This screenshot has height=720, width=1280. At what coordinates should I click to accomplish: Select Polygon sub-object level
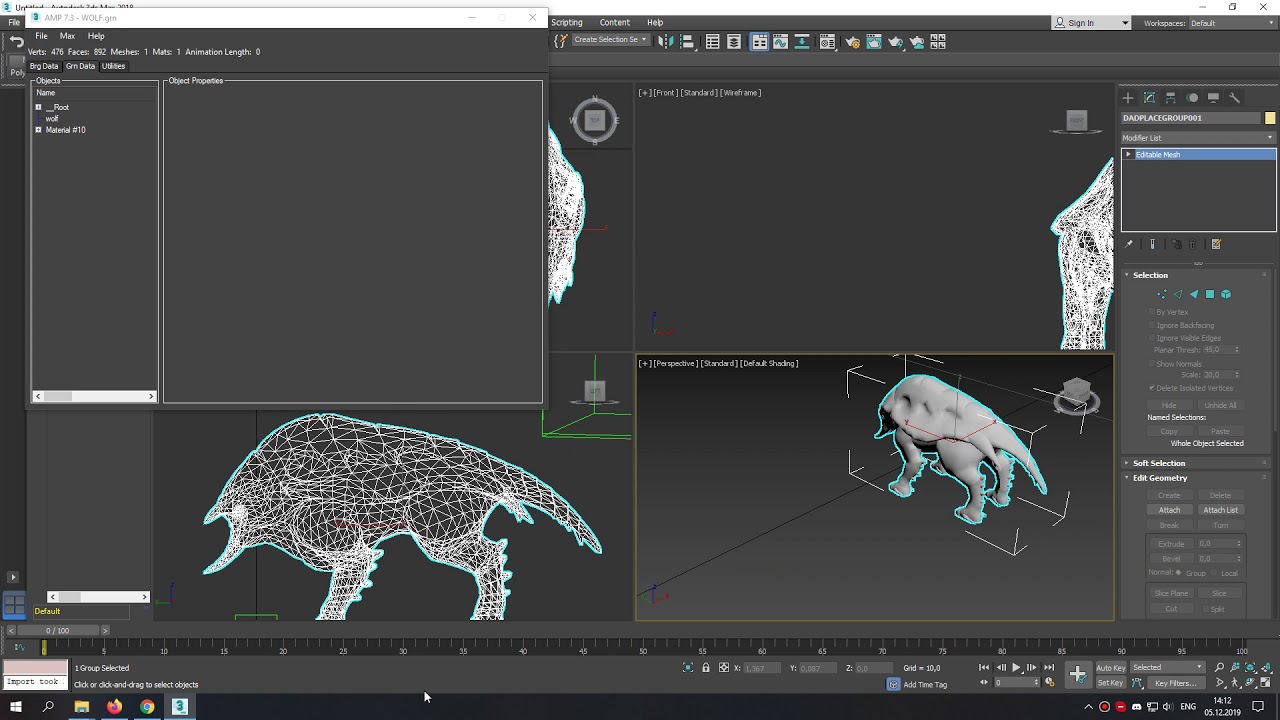tap(1210, 294)
